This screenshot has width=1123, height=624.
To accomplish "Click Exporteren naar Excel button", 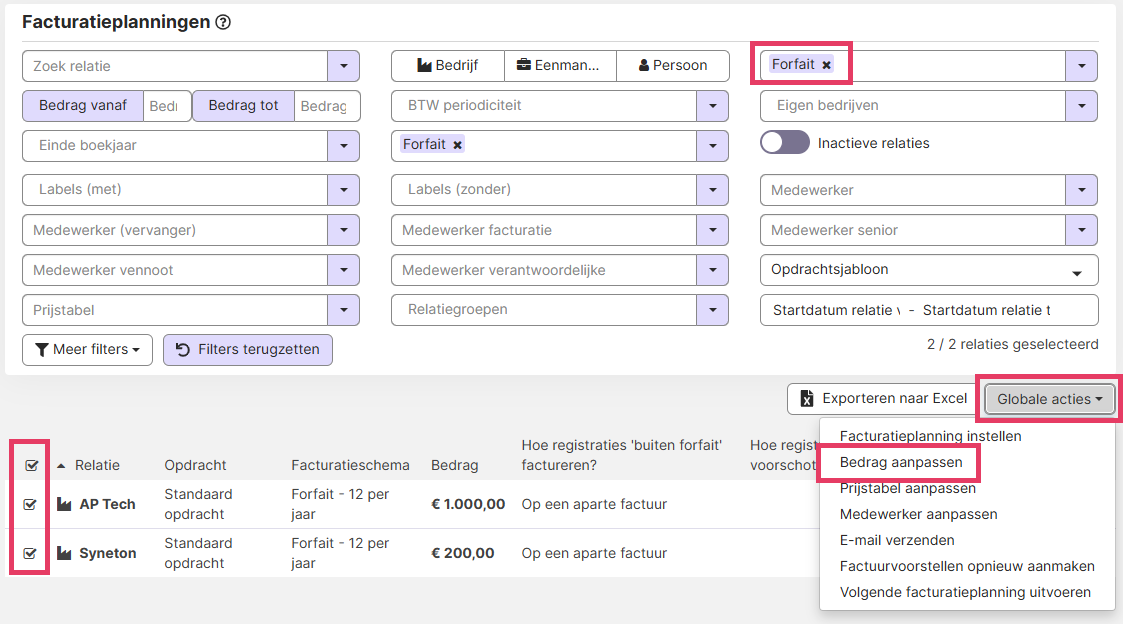I will (881, 399).
